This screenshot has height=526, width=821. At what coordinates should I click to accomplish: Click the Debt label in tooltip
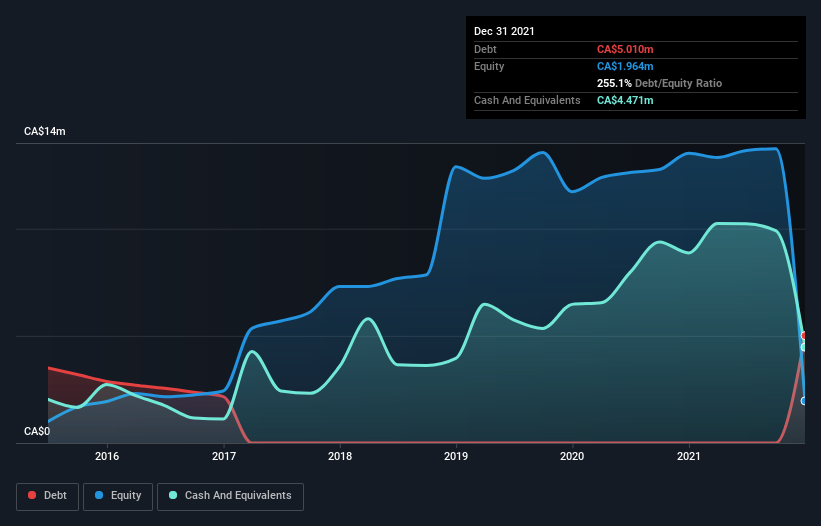click(485, 49)
